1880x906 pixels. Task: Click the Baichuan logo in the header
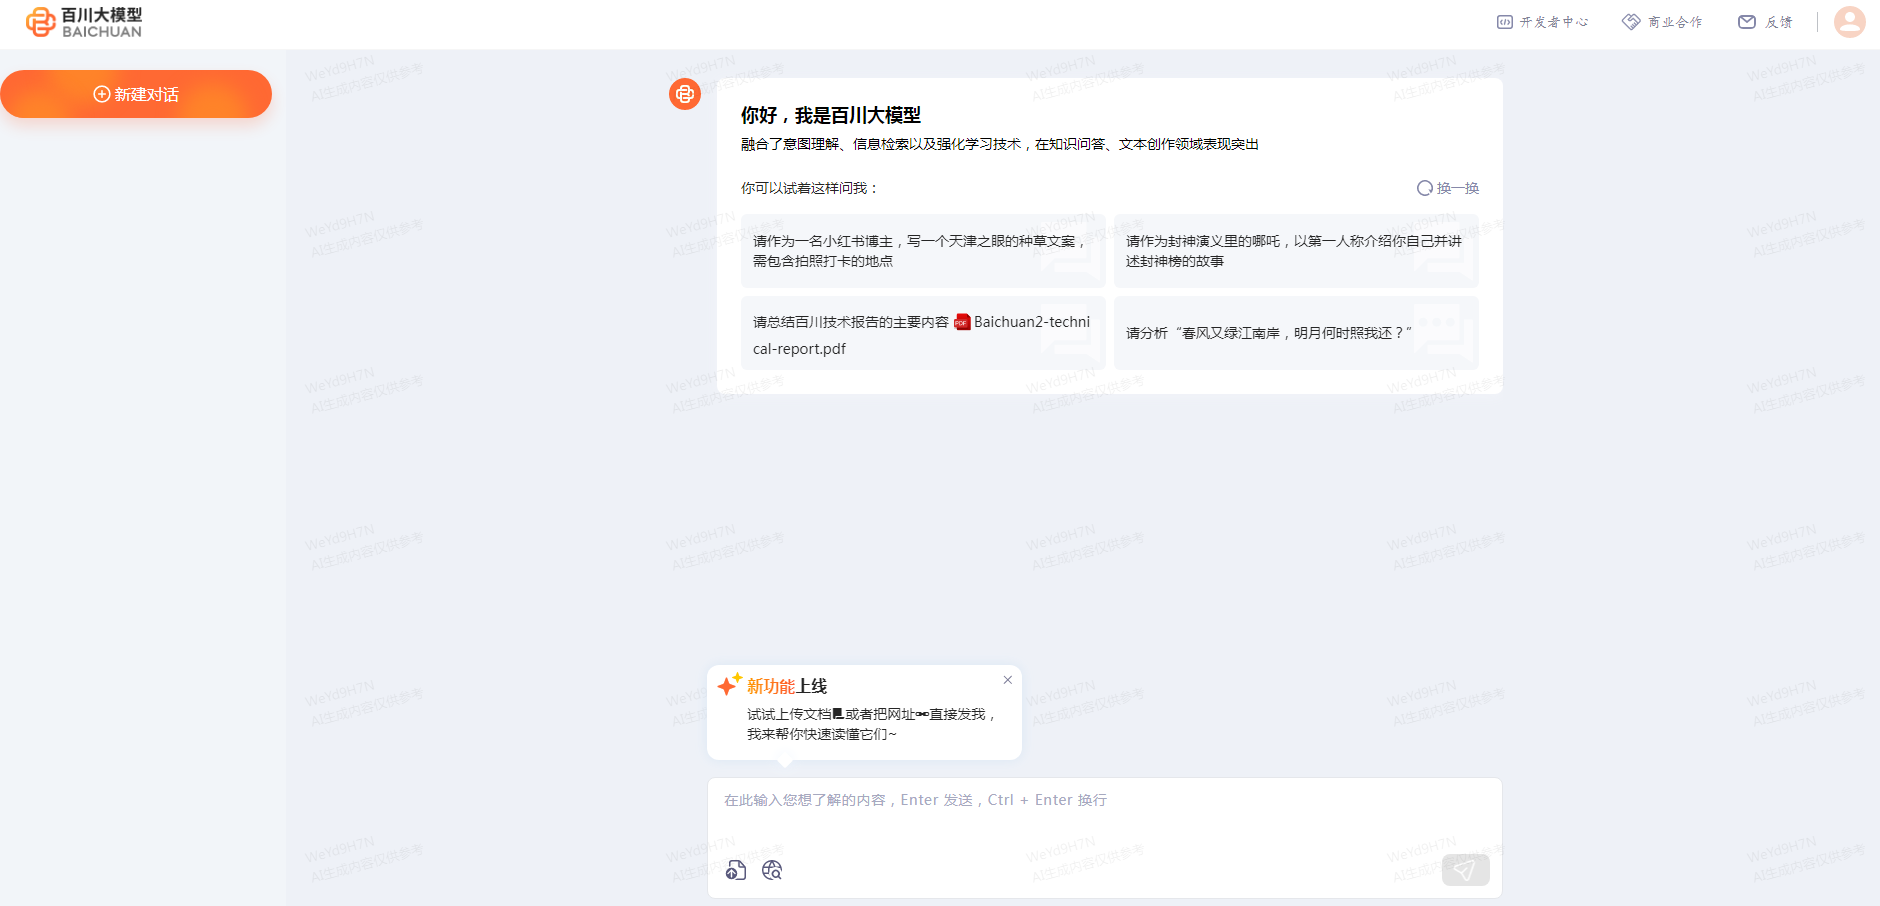(x=84, y=22)
